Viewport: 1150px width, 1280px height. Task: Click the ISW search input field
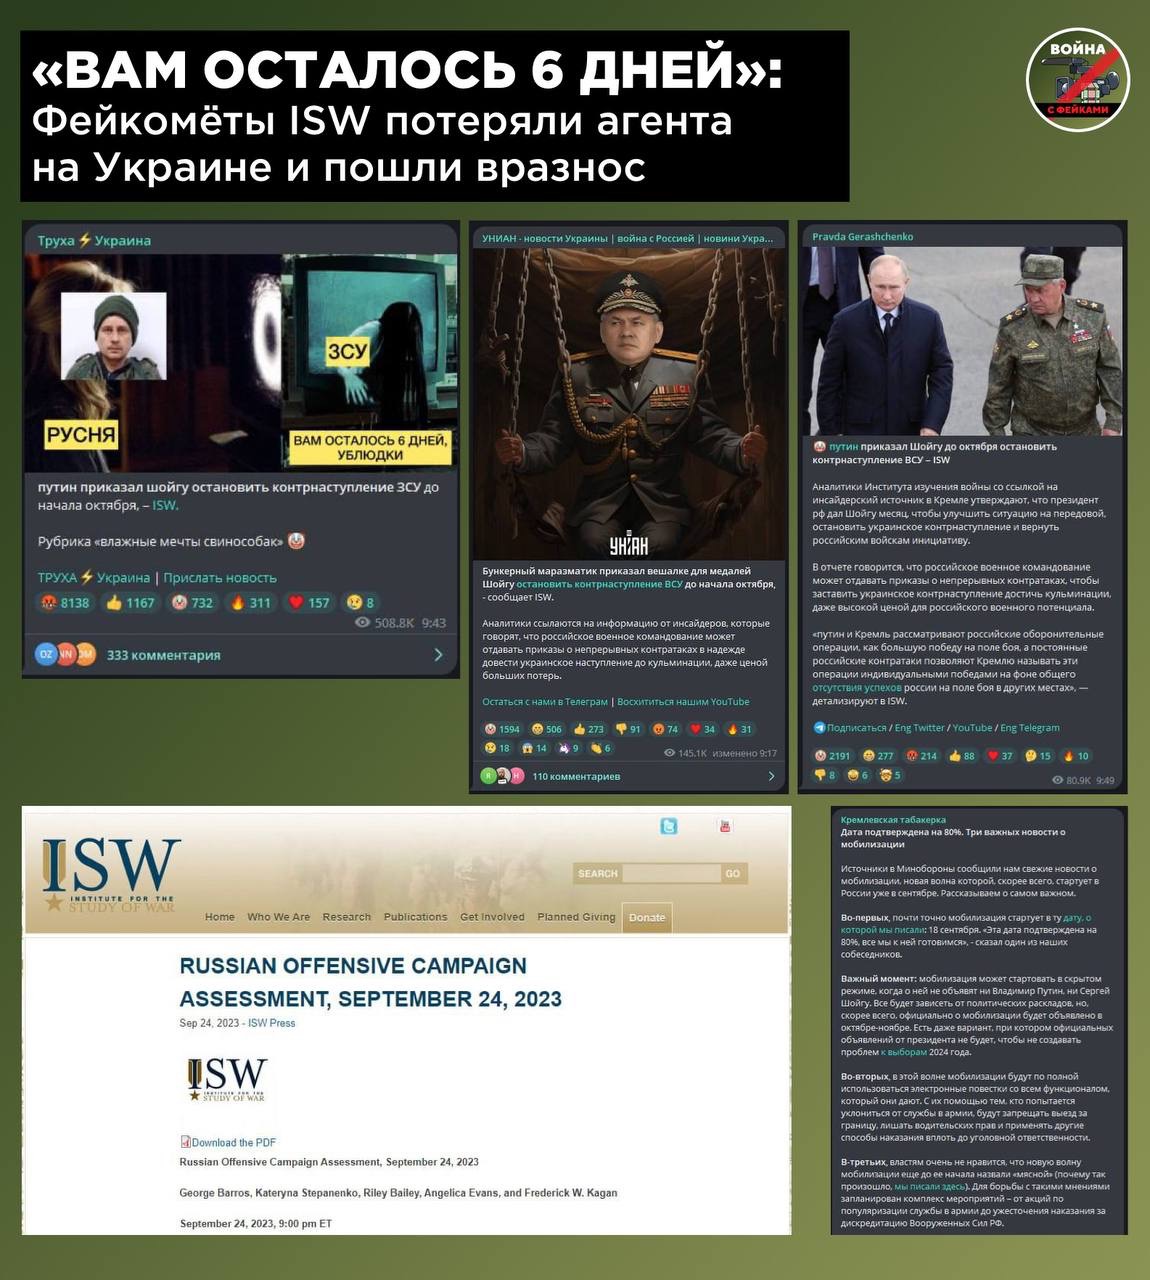pos(671,874)
